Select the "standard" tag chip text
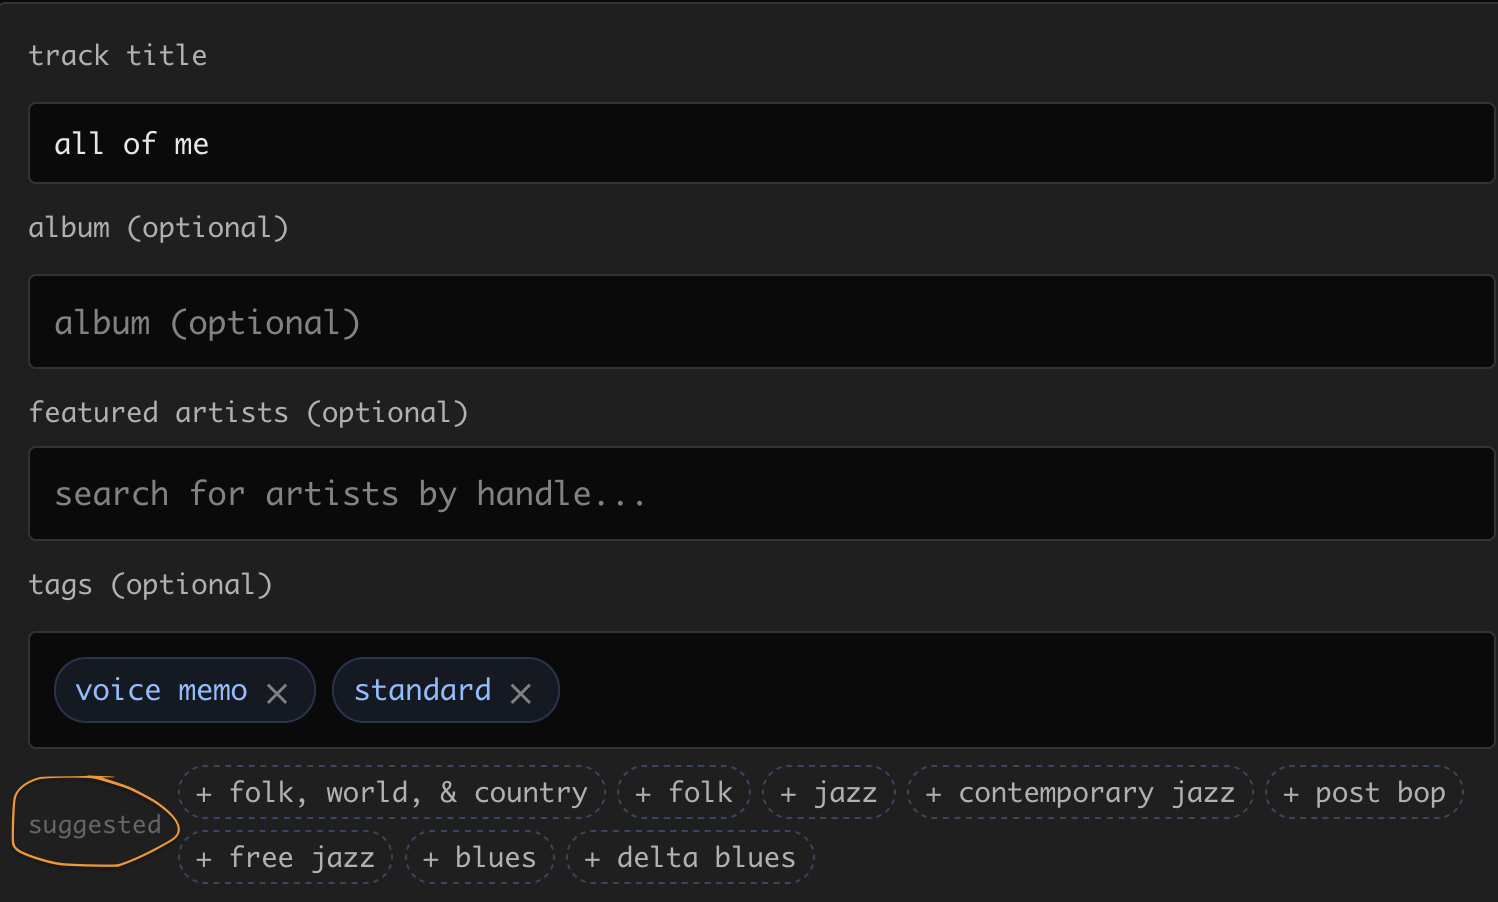The image size is (1498, 902). point(422,690)
